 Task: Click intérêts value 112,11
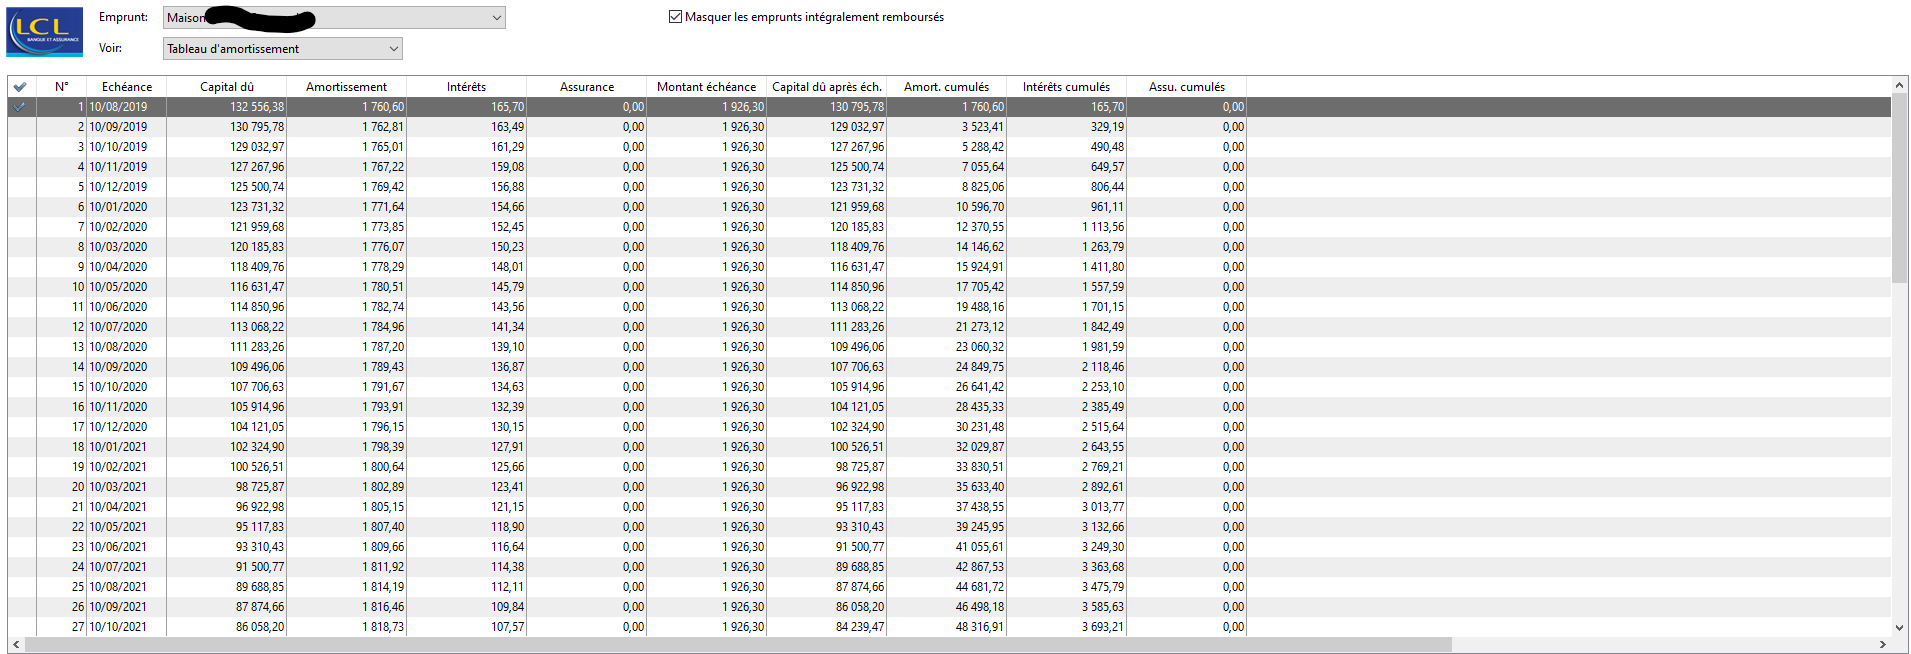[507, 587]
